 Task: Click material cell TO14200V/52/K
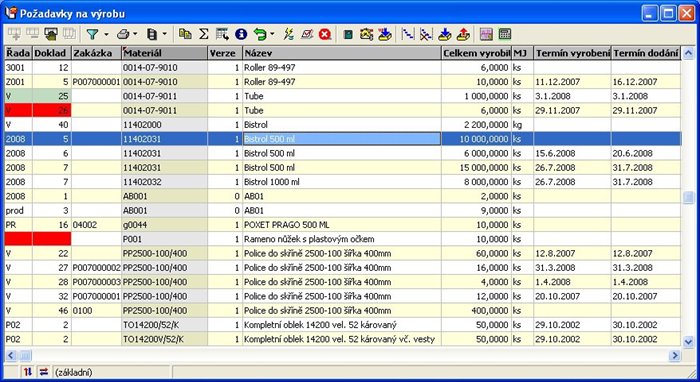(x=164, y=339)
